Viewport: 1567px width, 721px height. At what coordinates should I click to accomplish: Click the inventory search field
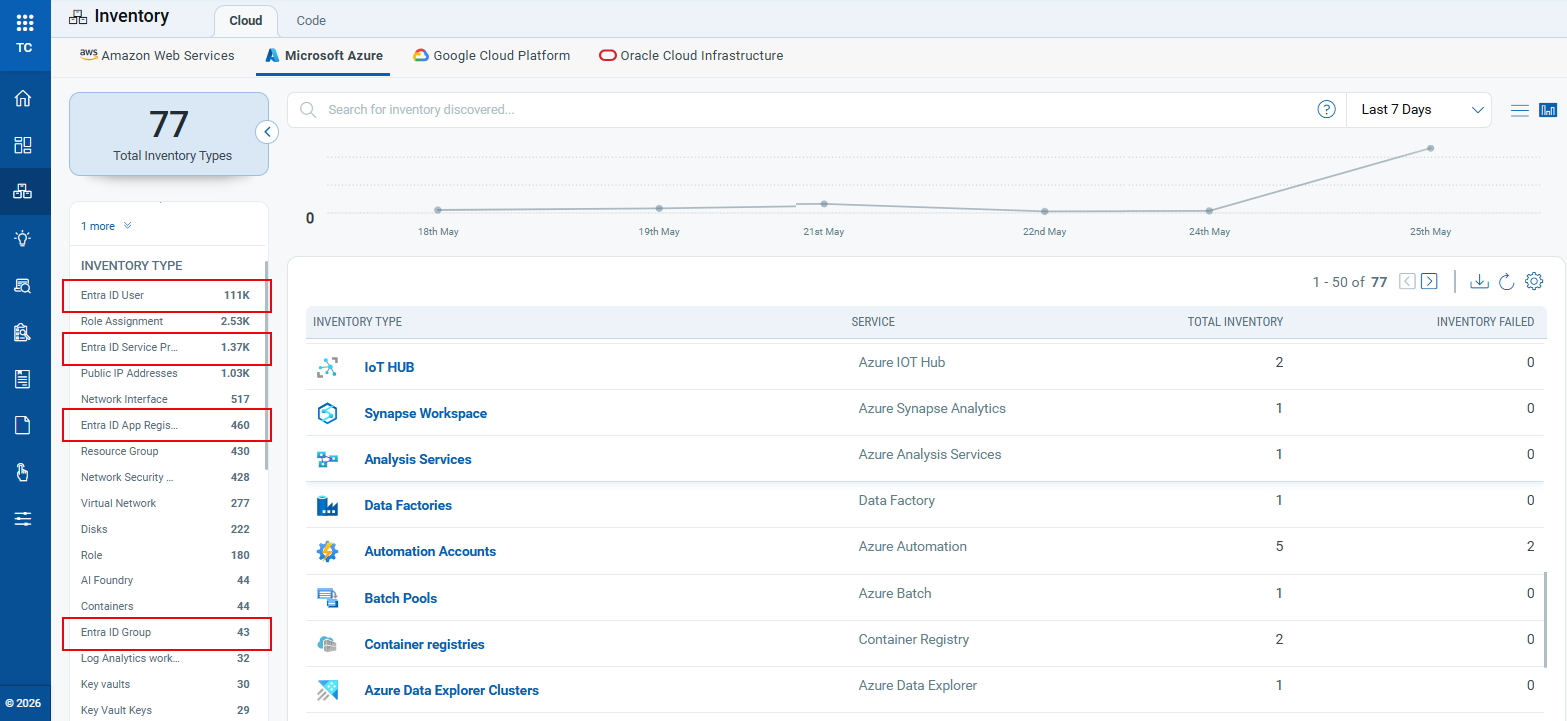pos(815,110)
